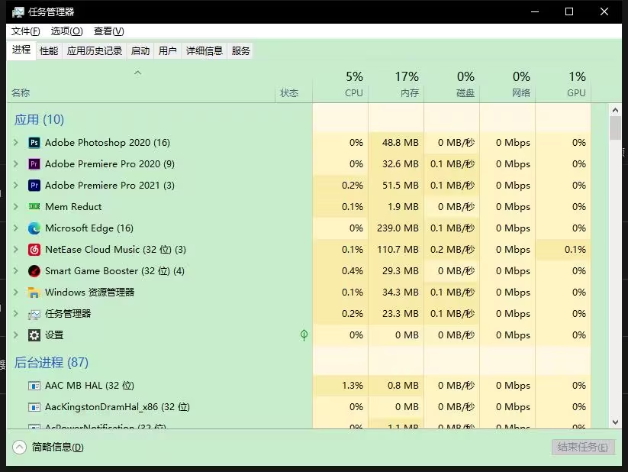Screen dimensions: 628x473
Task: Click the Adobe Premiere Pro 2020 icon
Action: tap(34, 164)
